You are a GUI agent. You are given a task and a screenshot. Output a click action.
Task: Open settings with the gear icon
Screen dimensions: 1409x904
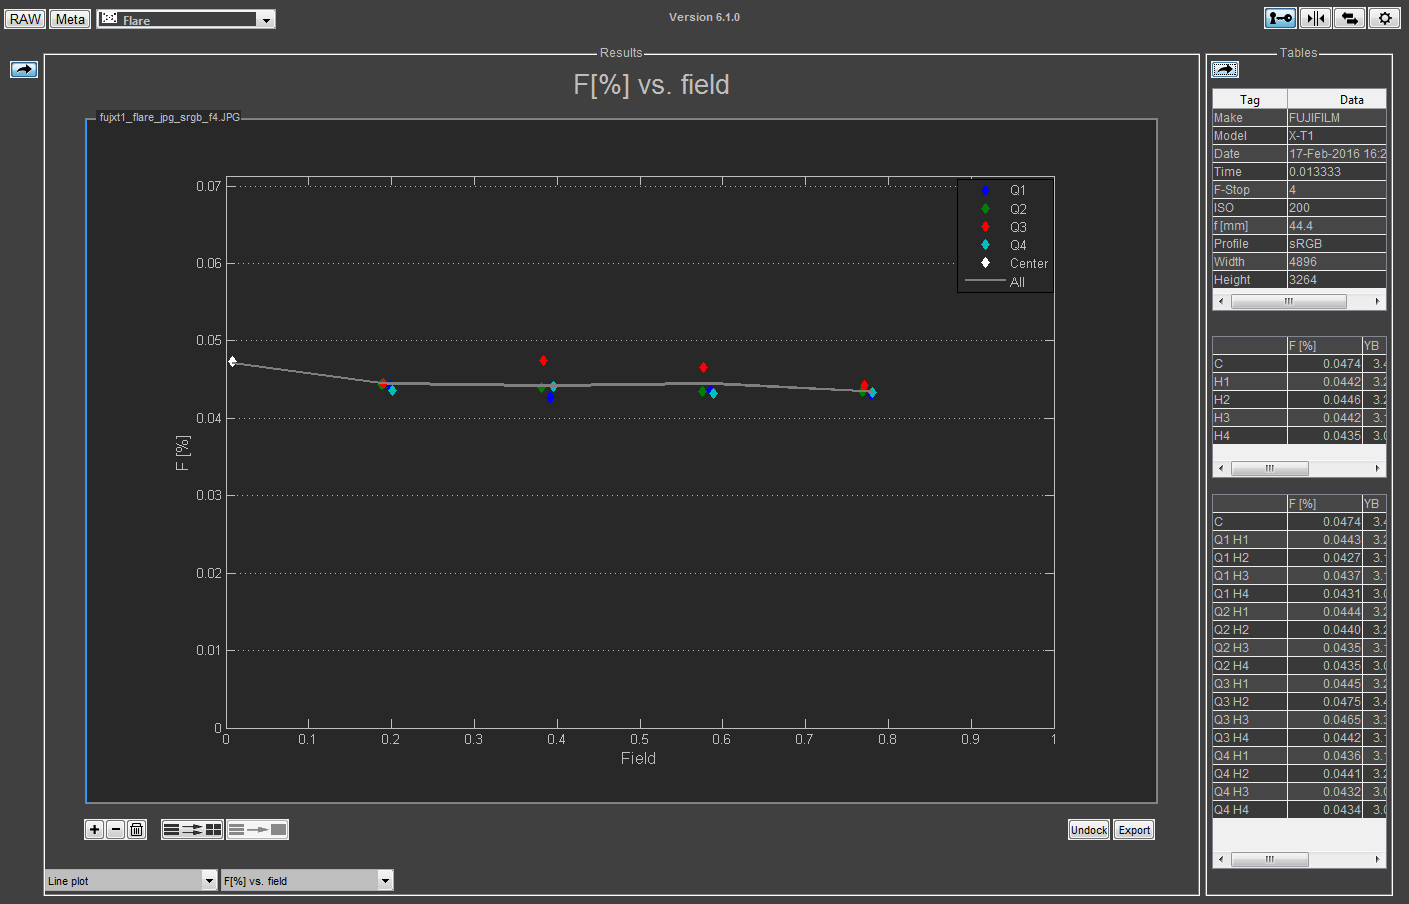pyautogui.click(x=1384, y=18)
